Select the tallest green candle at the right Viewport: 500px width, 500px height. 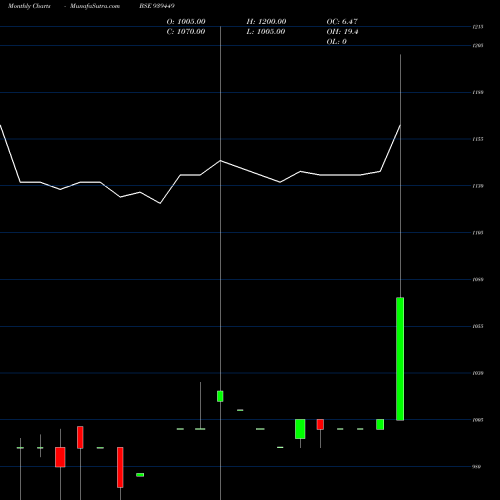(400, 359)
